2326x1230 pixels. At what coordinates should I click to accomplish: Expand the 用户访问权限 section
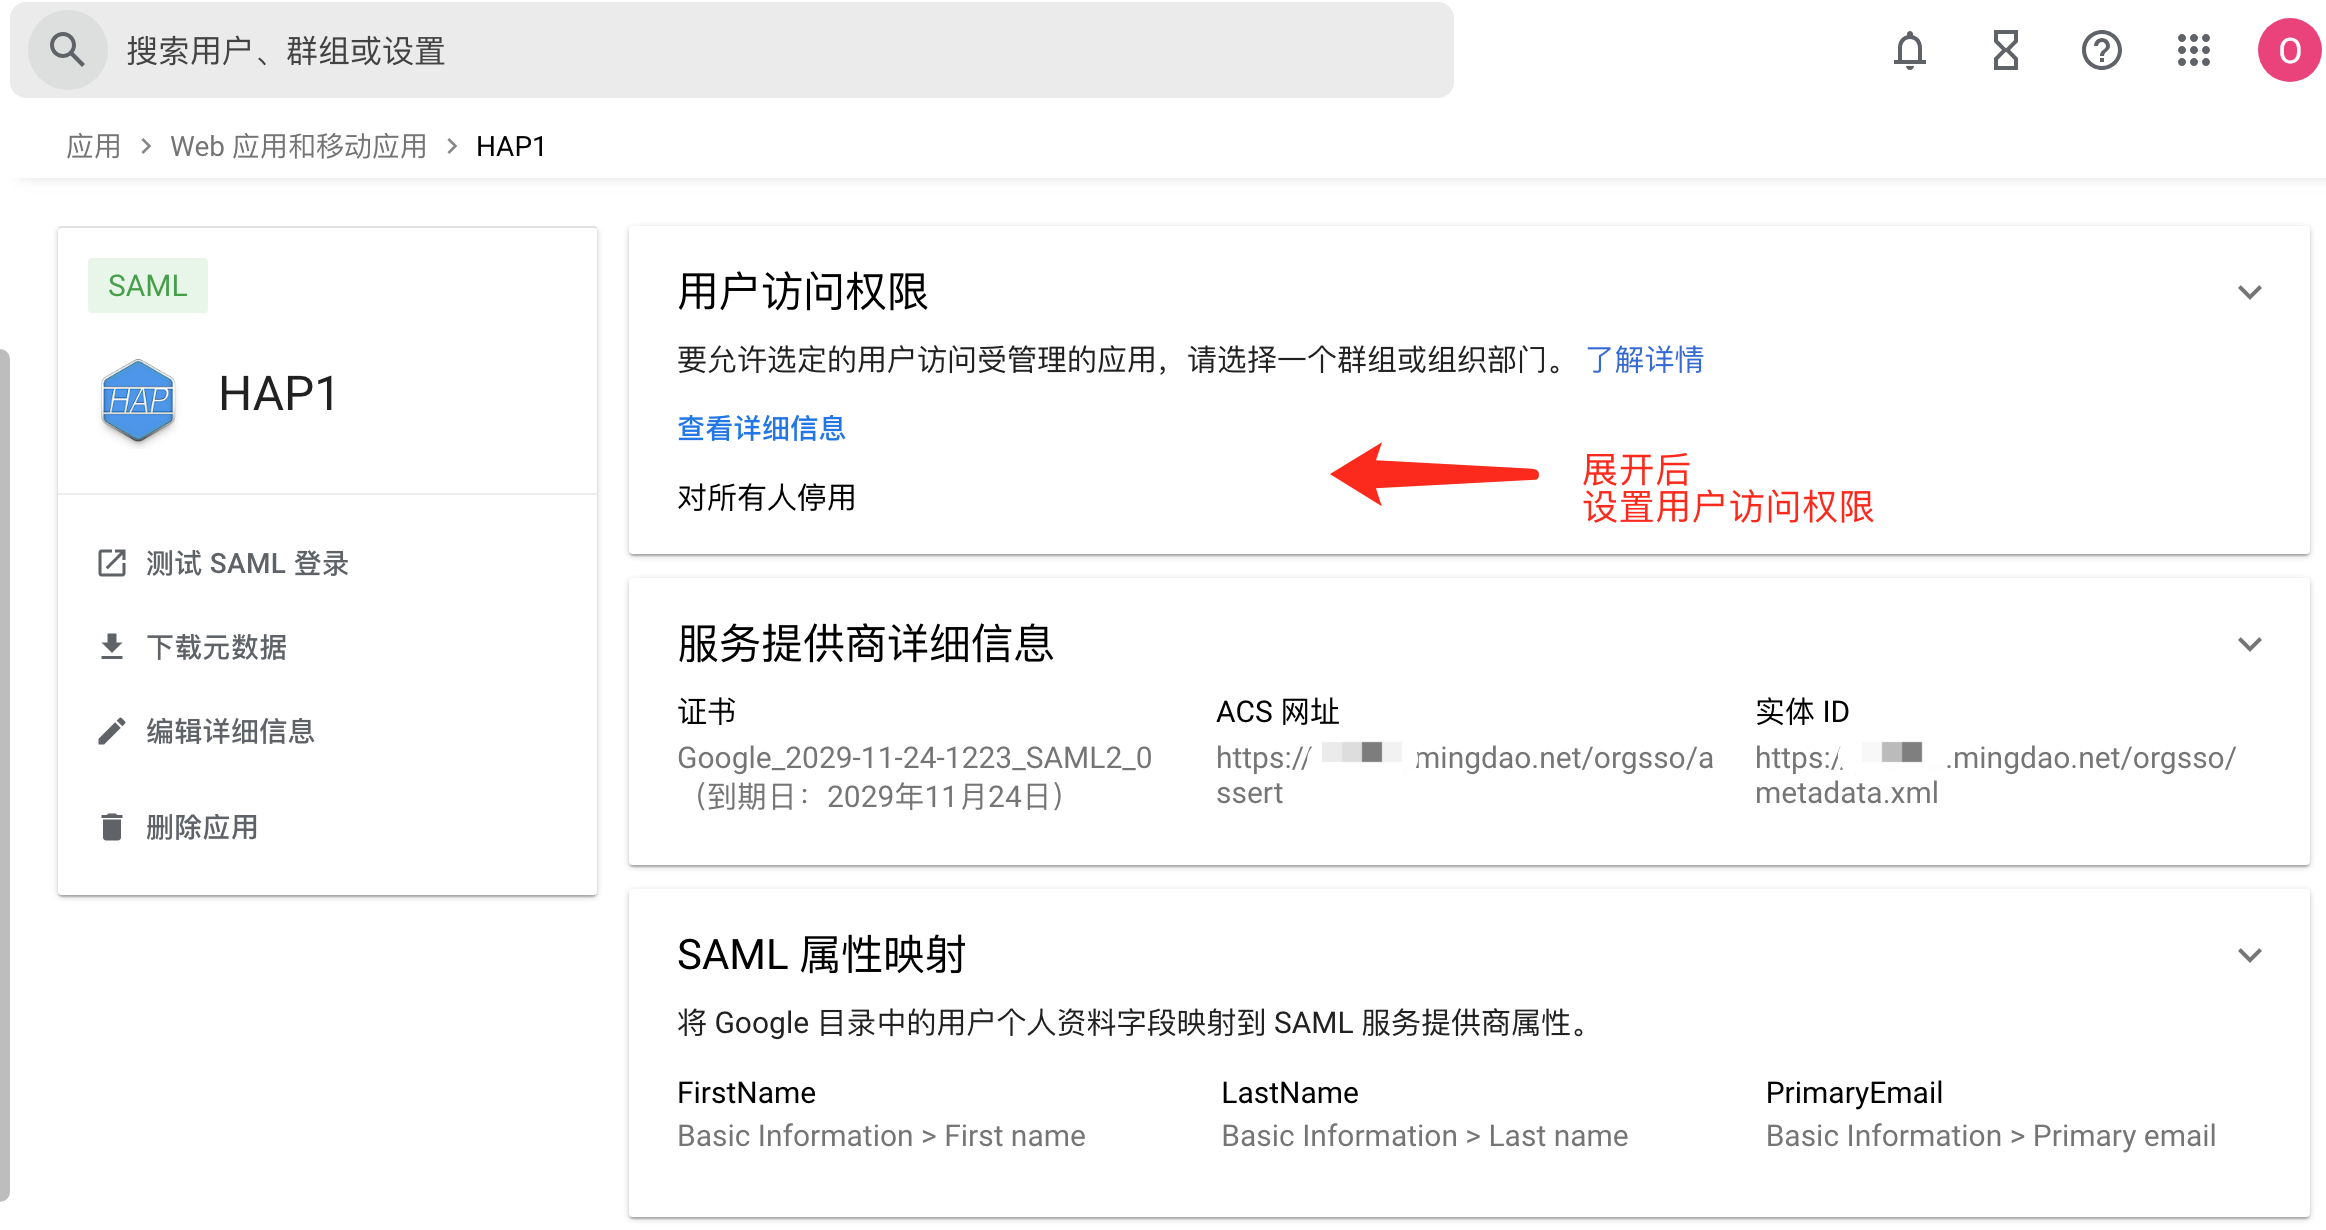2249,292
